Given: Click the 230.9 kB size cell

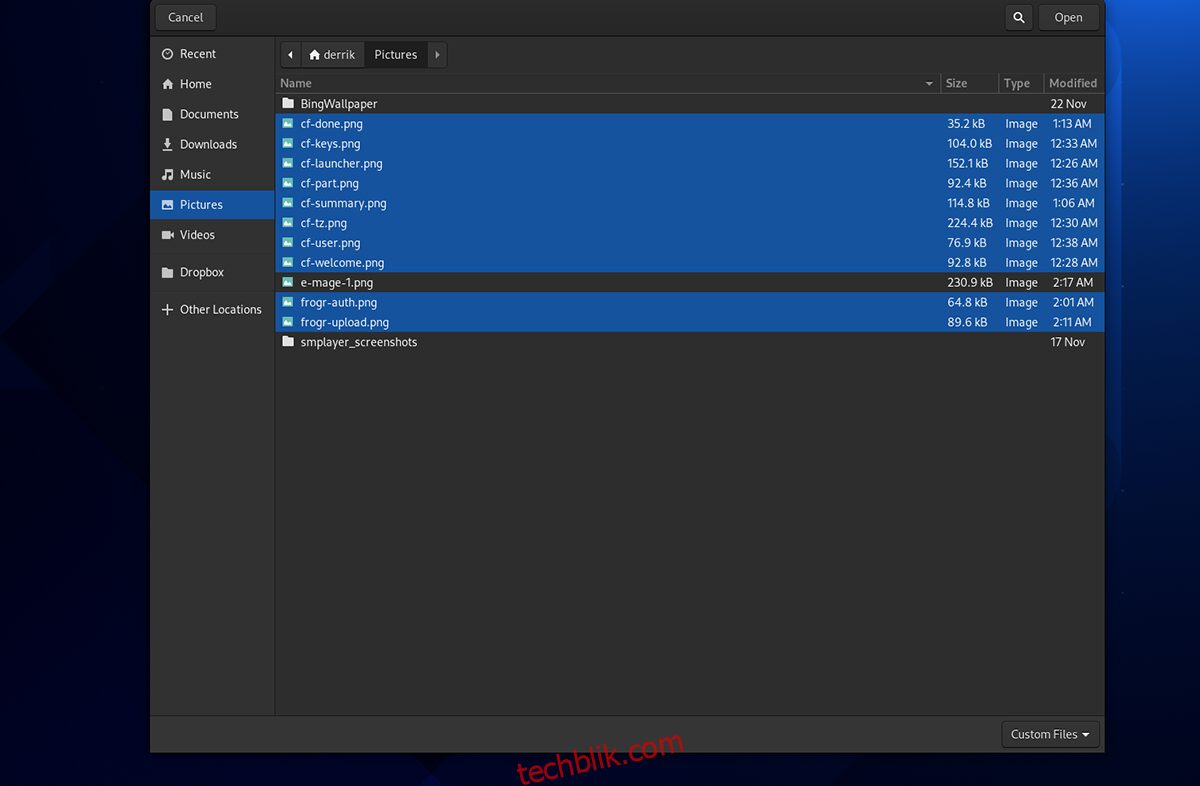Looking at the screenshot, I should 970,283.
